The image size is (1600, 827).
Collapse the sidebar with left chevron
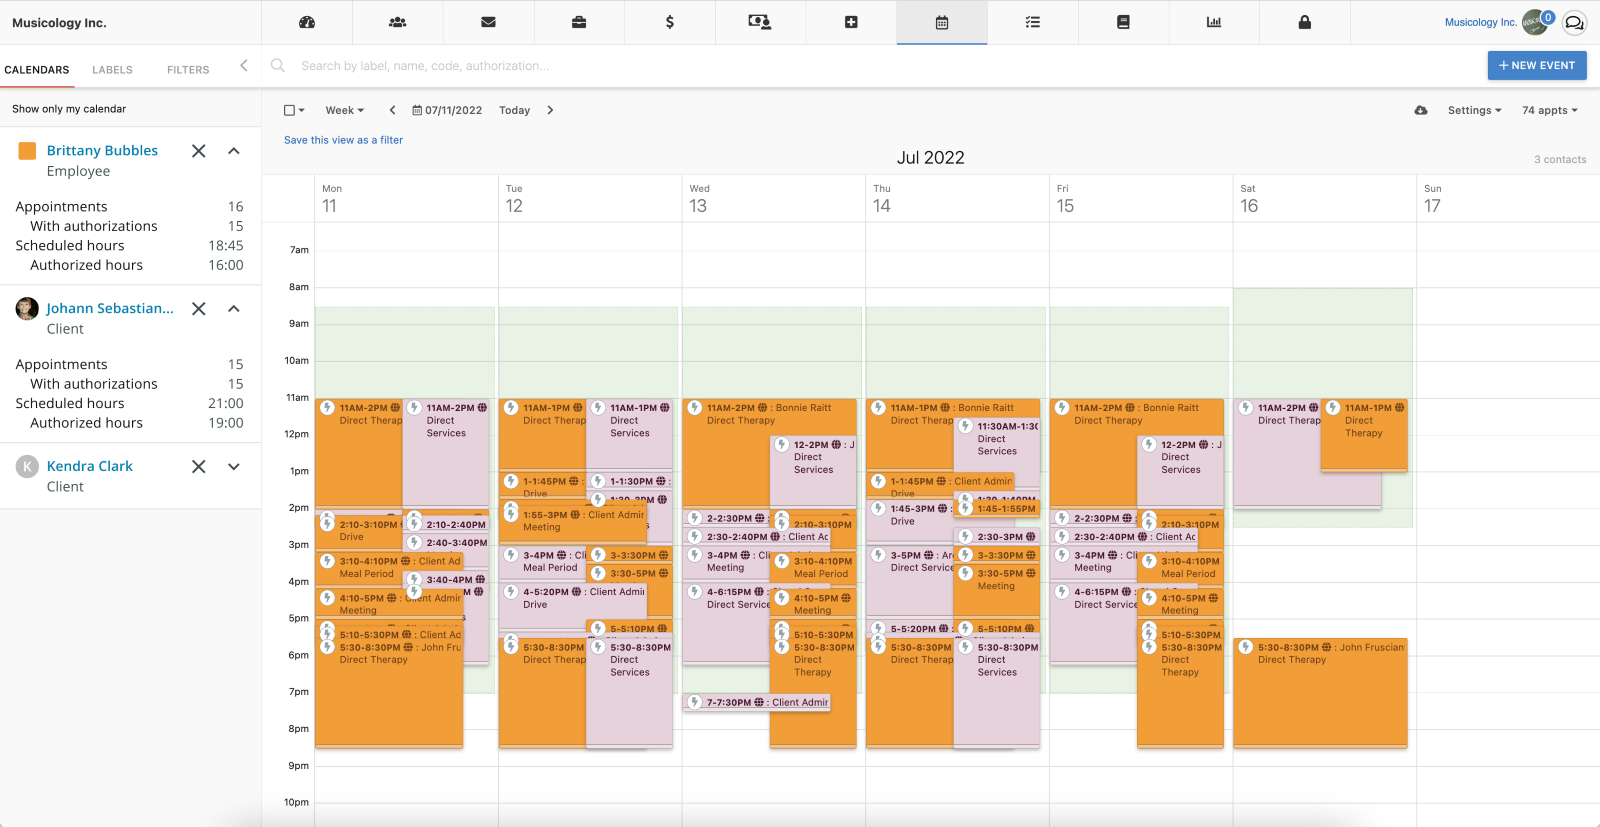pos(243,66)
